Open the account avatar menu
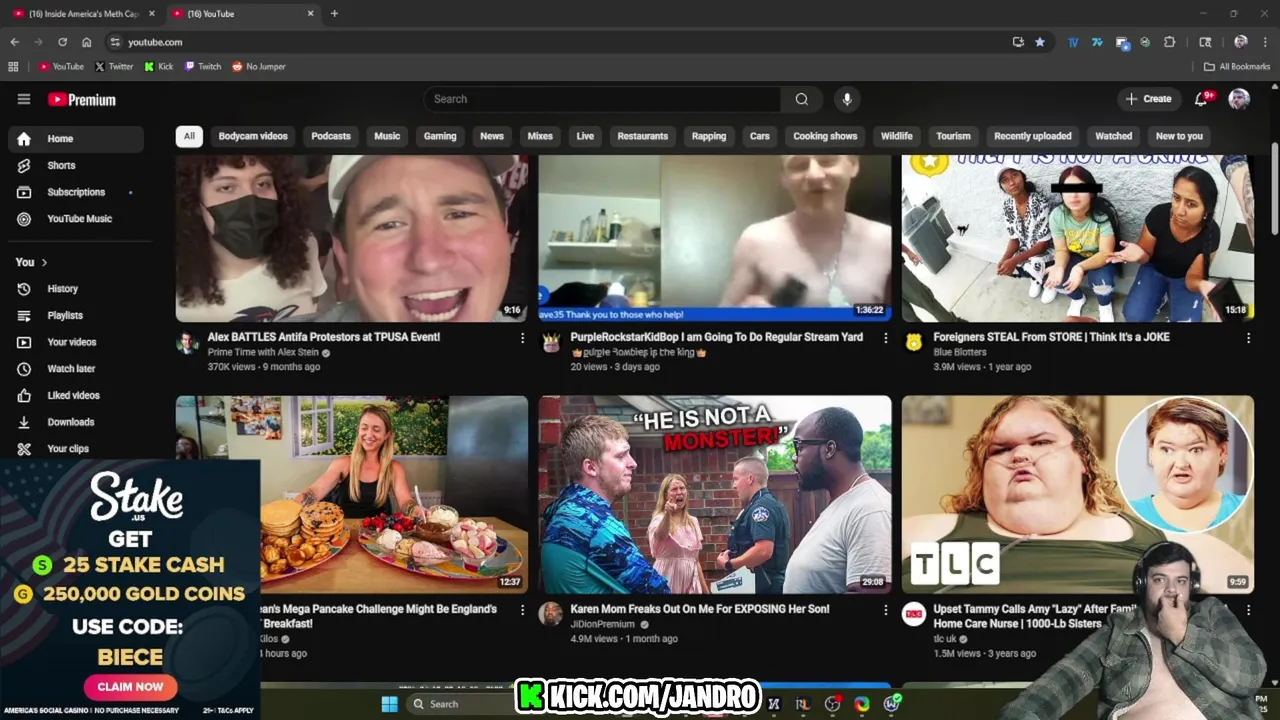This screenshot has height=720, width=1280. point(1239,99)
